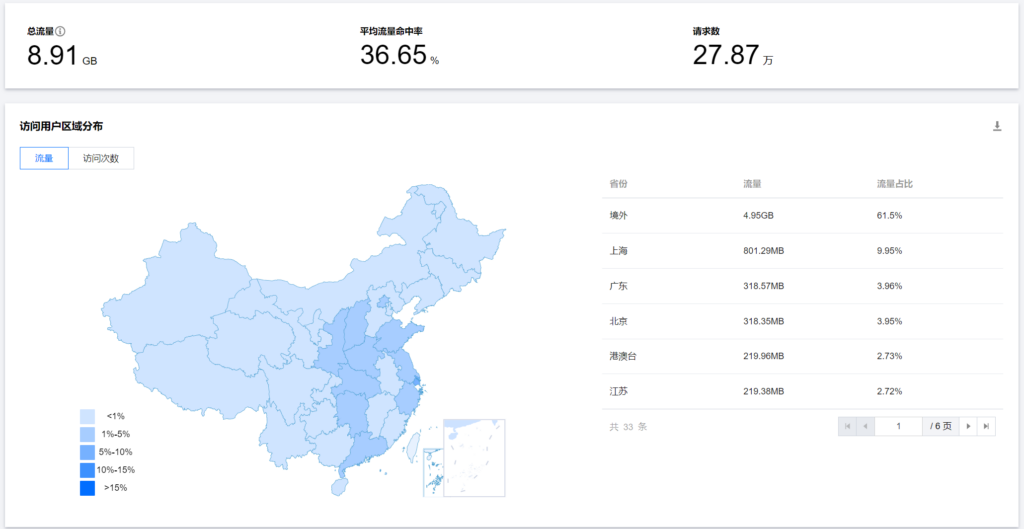Select the 1%-5% legend swatch
The width and height of the screenshot is (1024, 529).
coord(88,434)
